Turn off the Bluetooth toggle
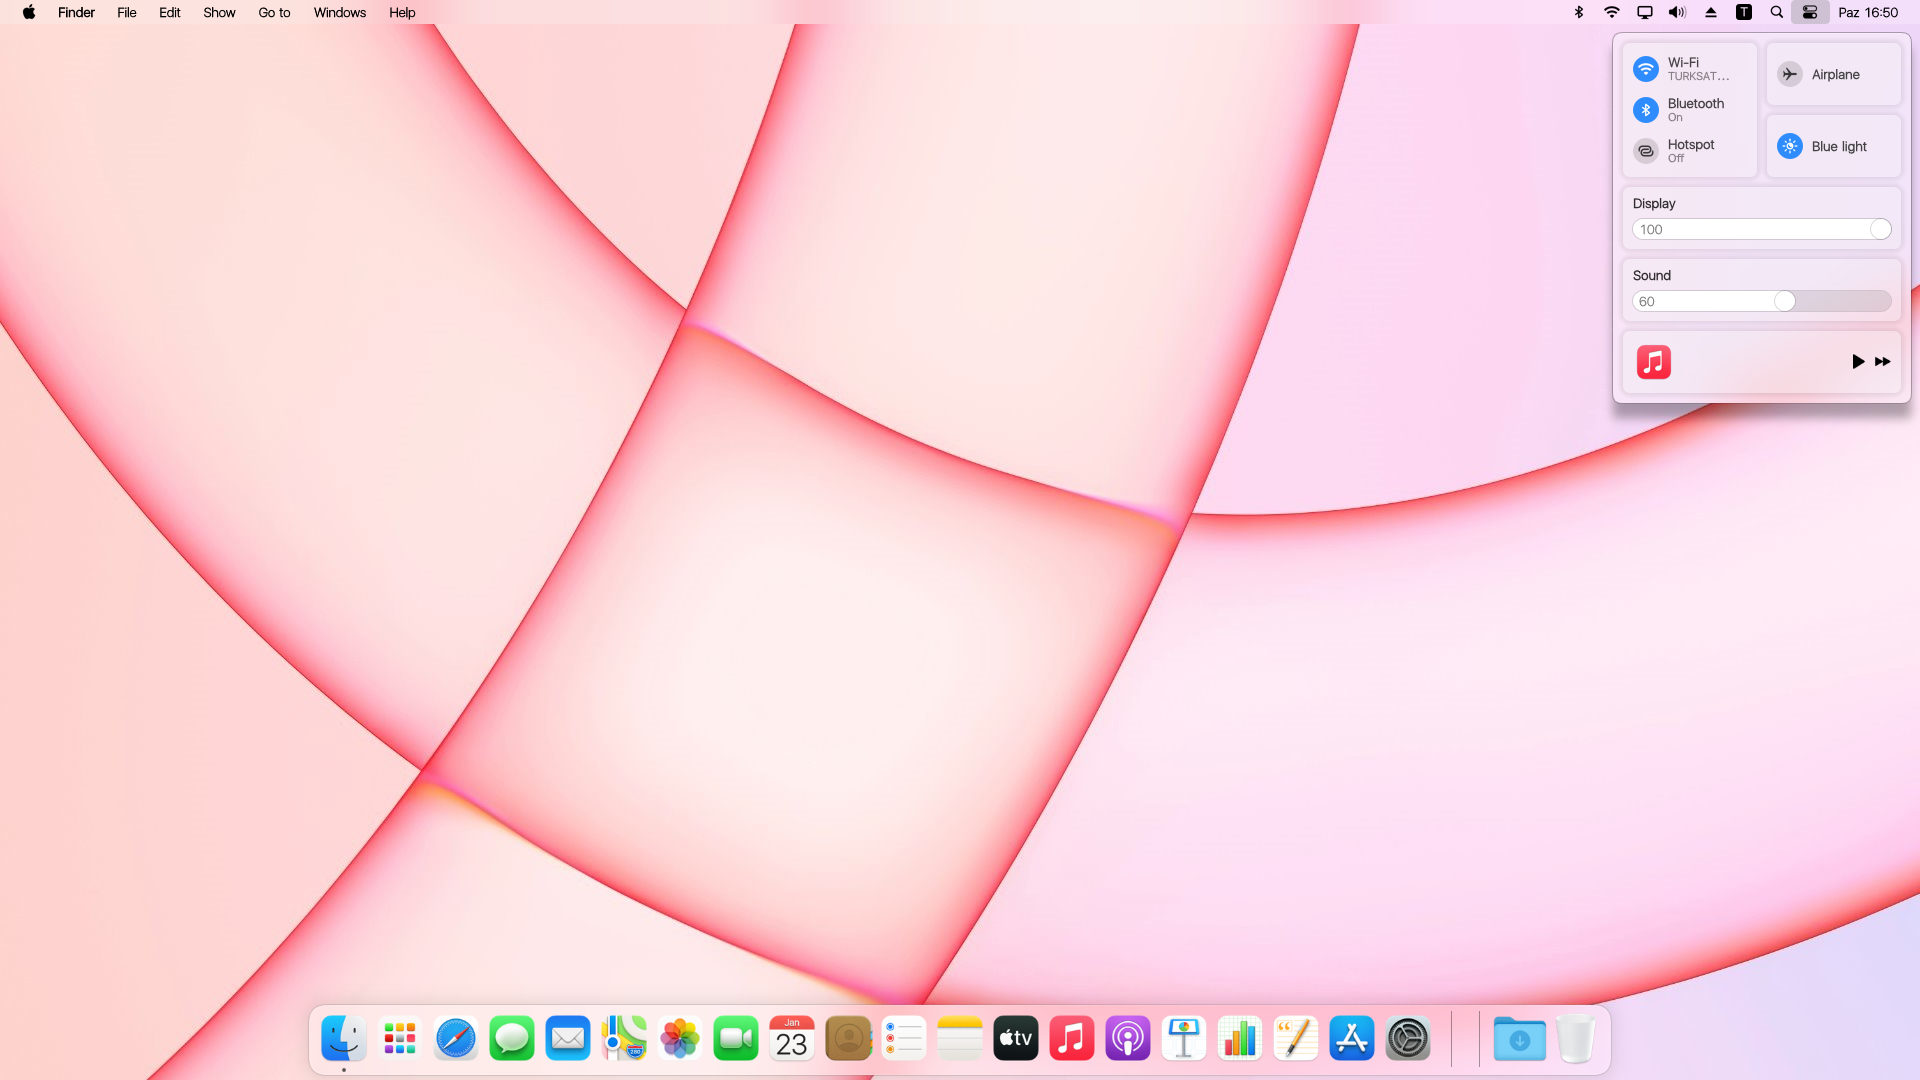1920x1080 pixels. coord(1646,110)
